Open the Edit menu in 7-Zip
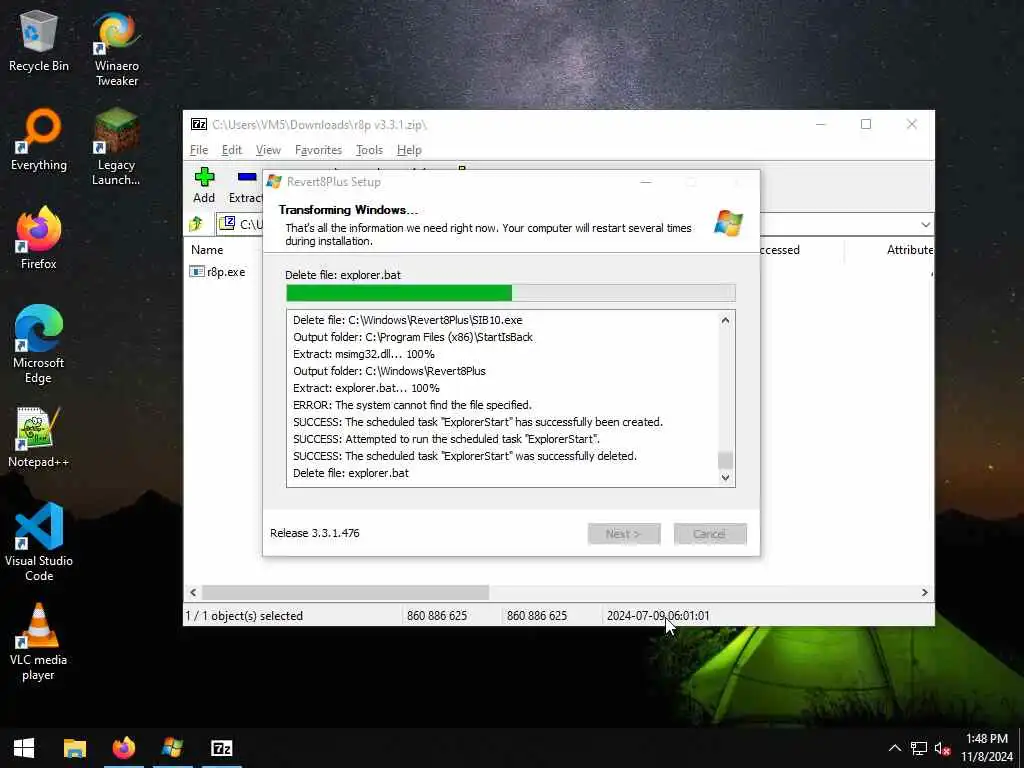1024x768 pixels. (x=232, y=150)
